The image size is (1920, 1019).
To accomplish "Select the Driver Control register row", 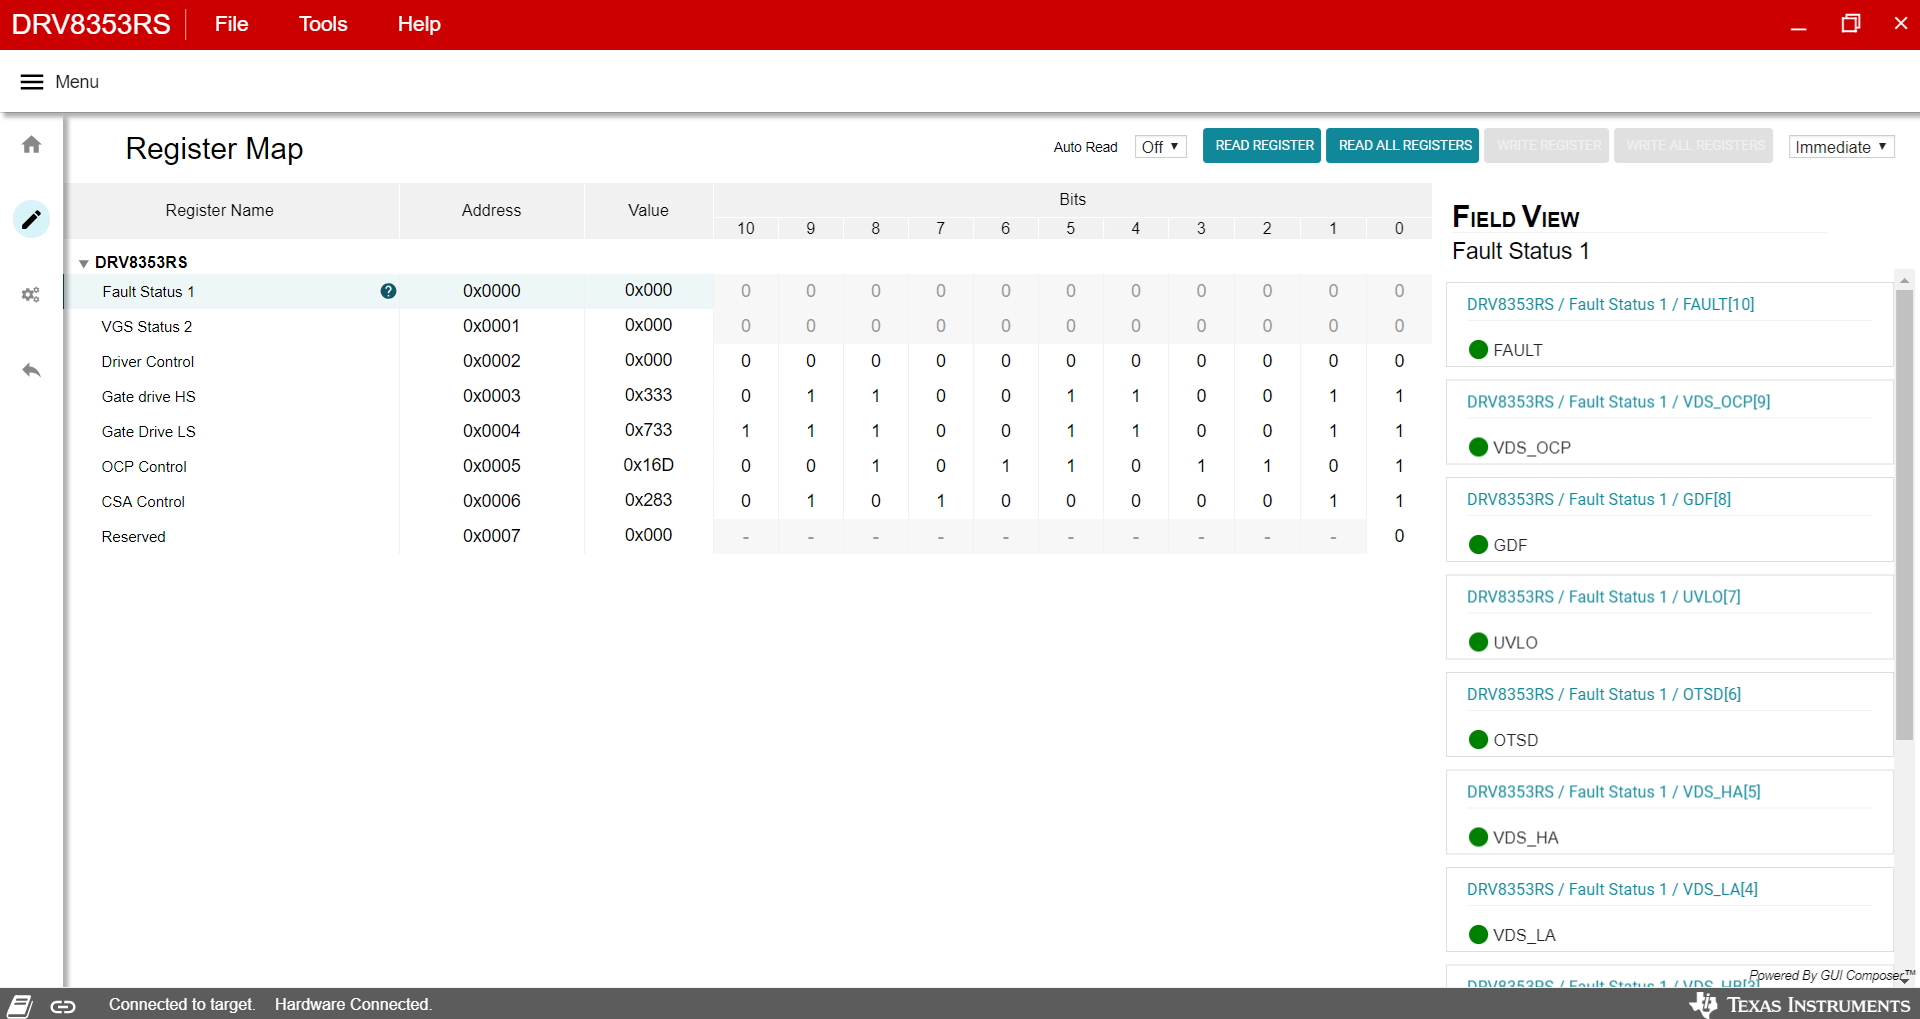I will pyautogui.click(x=748, y=361).
